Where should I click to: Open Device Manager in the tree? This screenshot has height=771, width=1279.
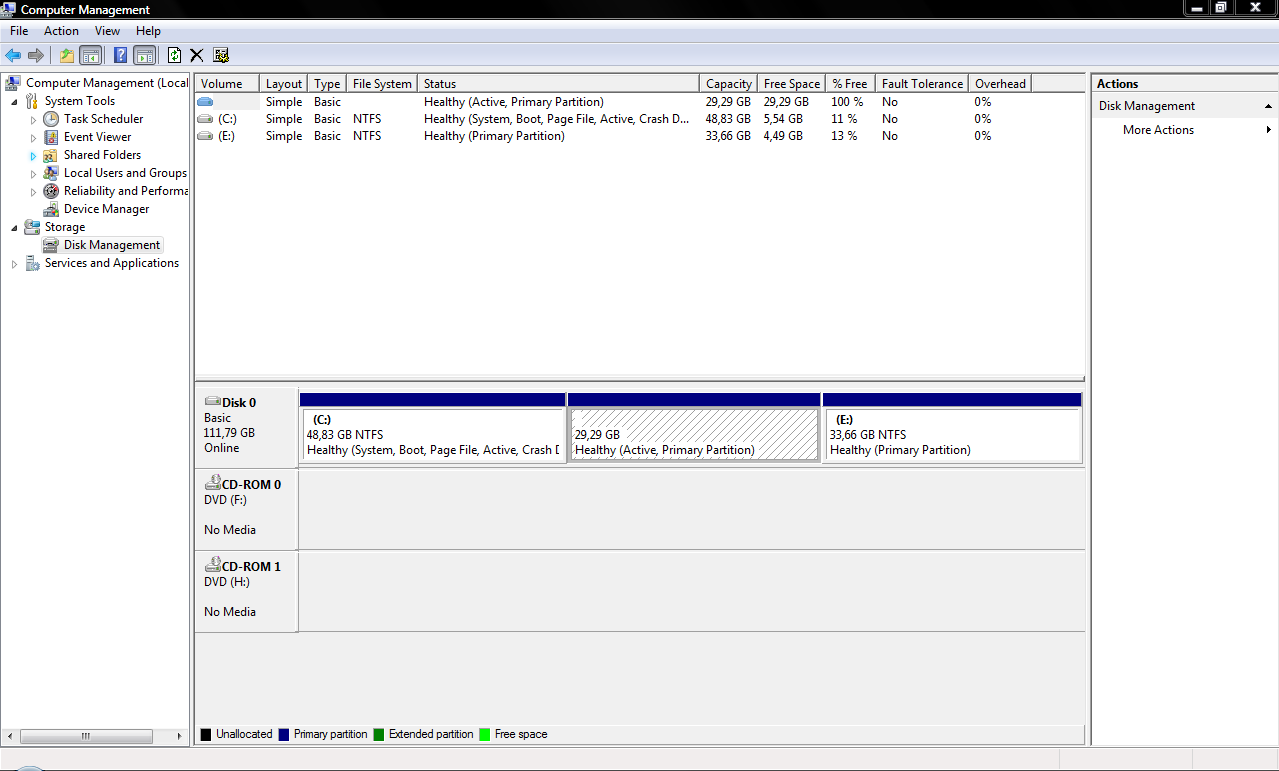[x=106, y=209]
